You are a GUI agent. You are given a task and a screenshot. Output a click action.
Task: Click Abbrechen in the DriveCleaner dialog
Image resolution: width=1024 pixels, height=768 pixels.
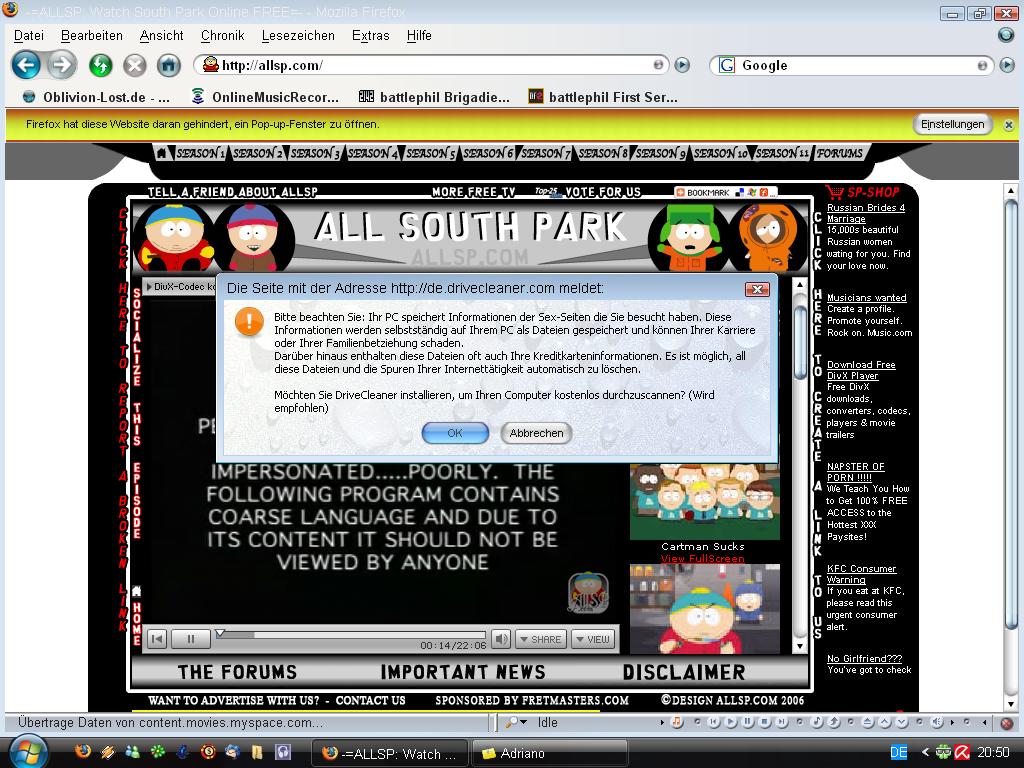coord(536,433)
